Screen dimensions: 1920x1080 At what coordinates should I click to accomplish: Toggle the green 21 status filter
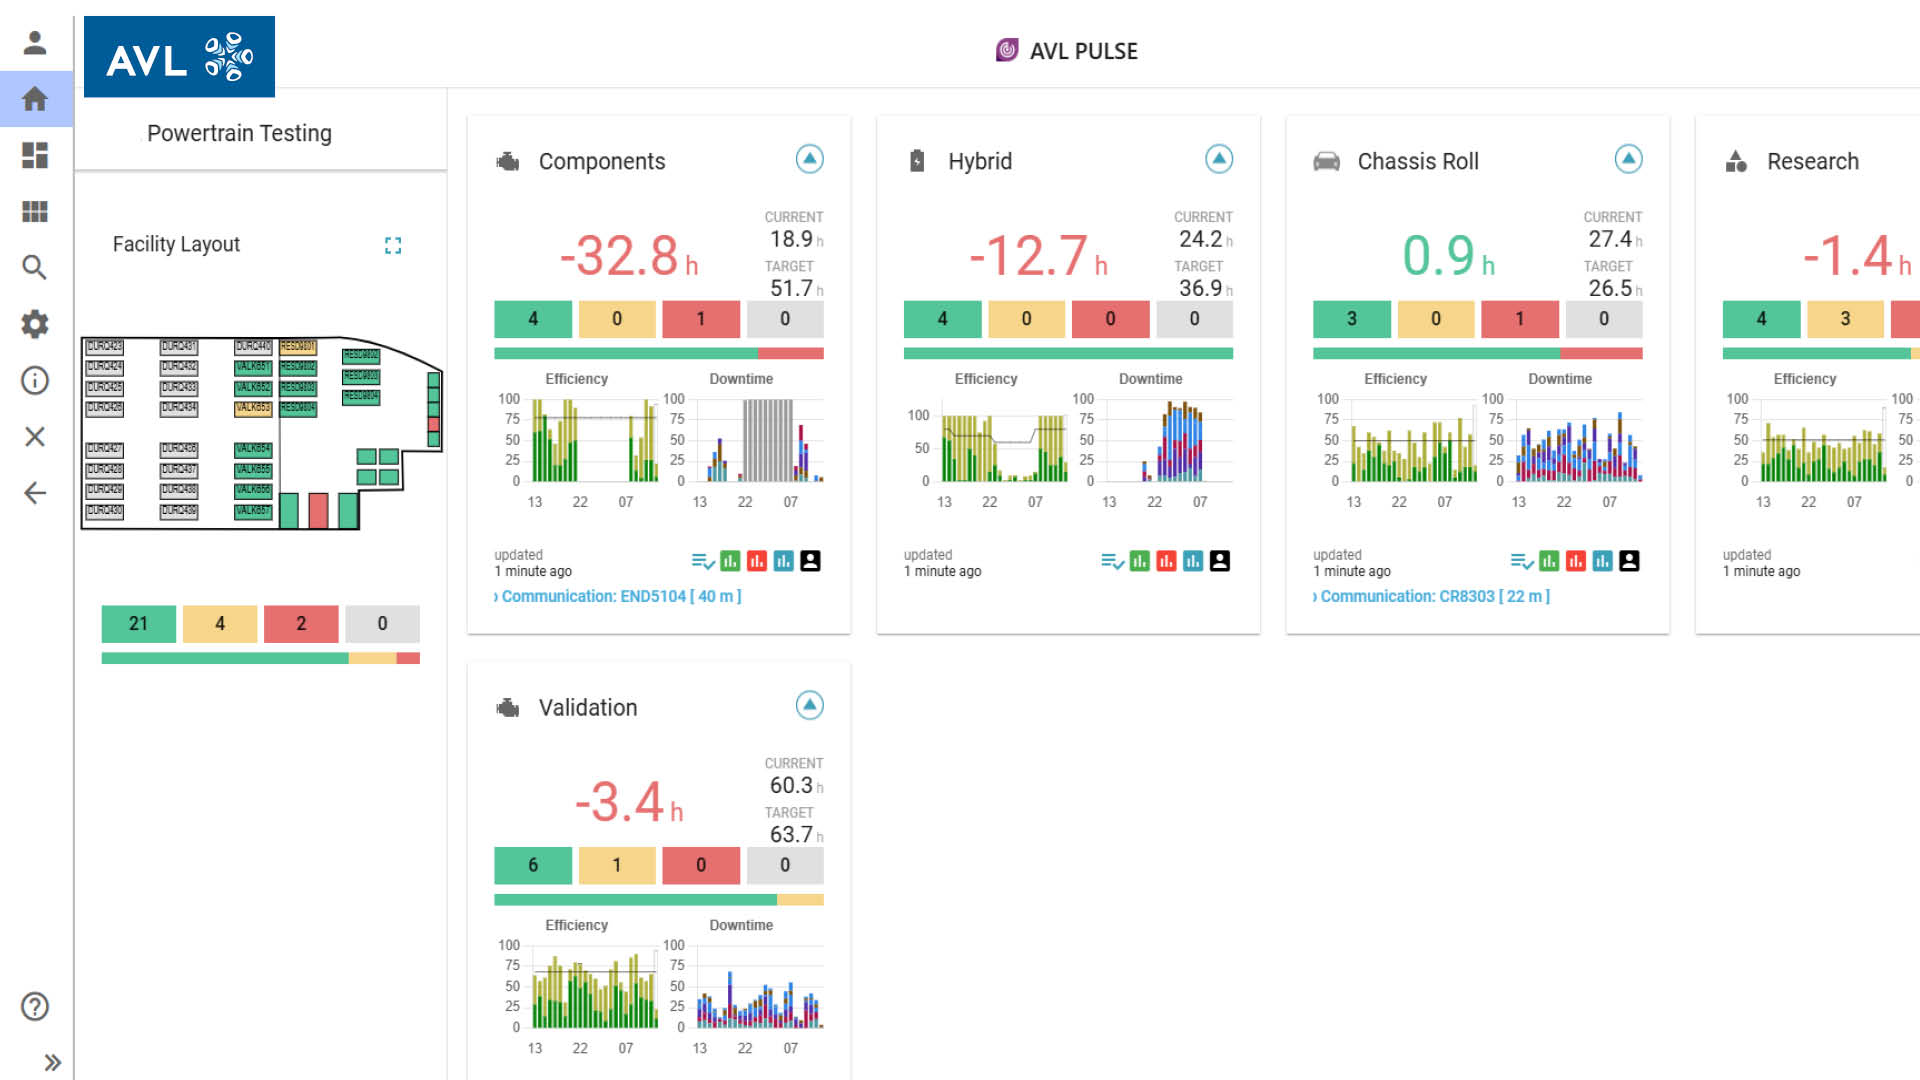138,623
